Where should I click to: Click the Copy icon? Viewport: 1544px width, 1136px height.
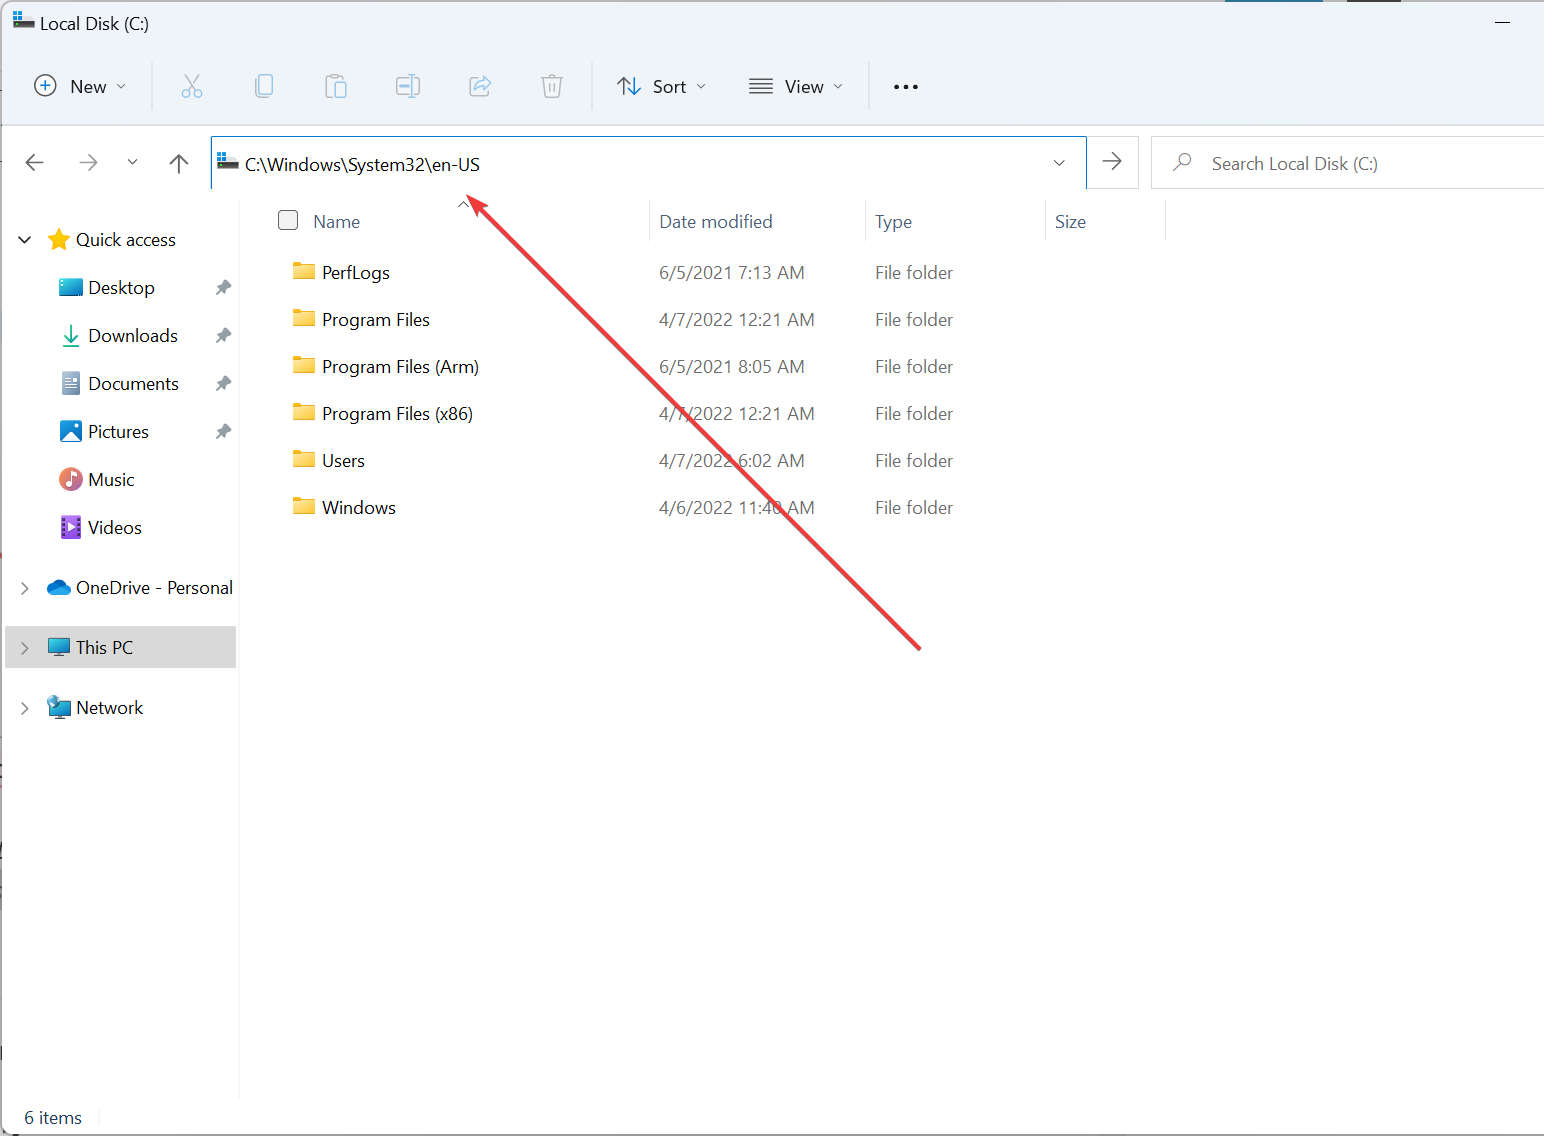click(264, 86)
